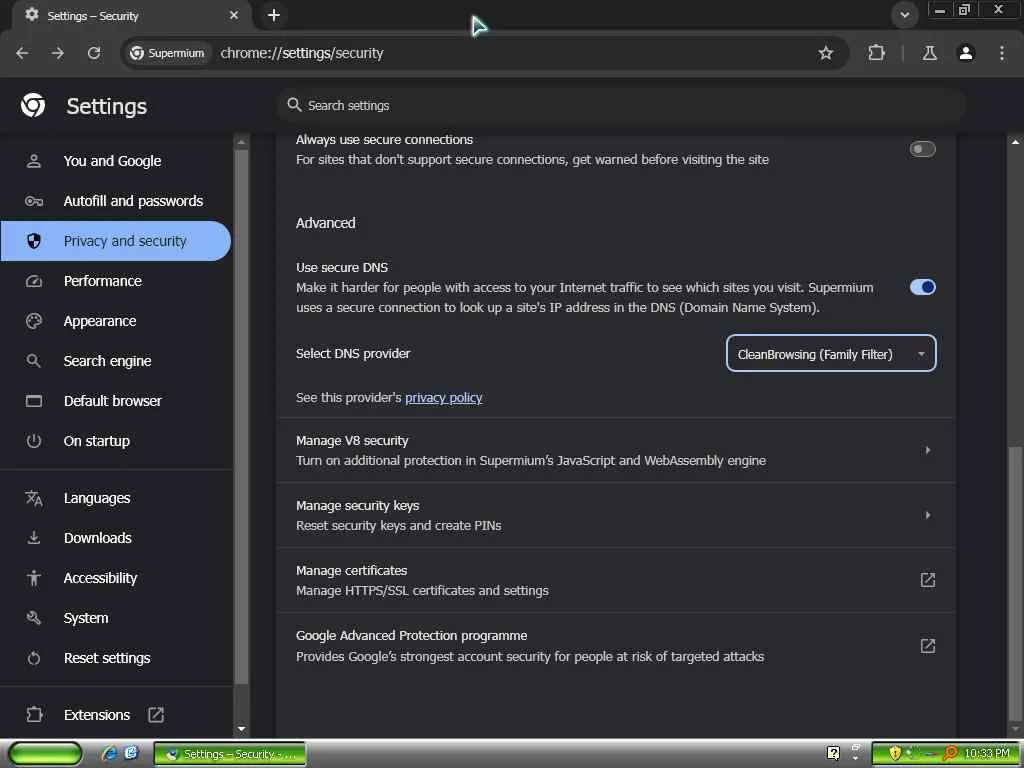The height and width of the screenshot is (768, 1024).
Task: Enable Always use secure connections toggle
Action: coord(922,149)
